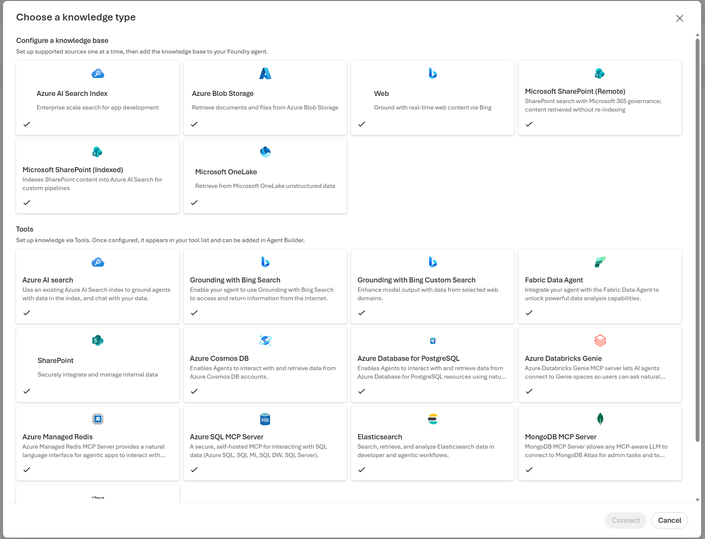
Task: Toggle checkmark on Elasticsearch card
Action: pyautogui.click(x=361, y=469)
